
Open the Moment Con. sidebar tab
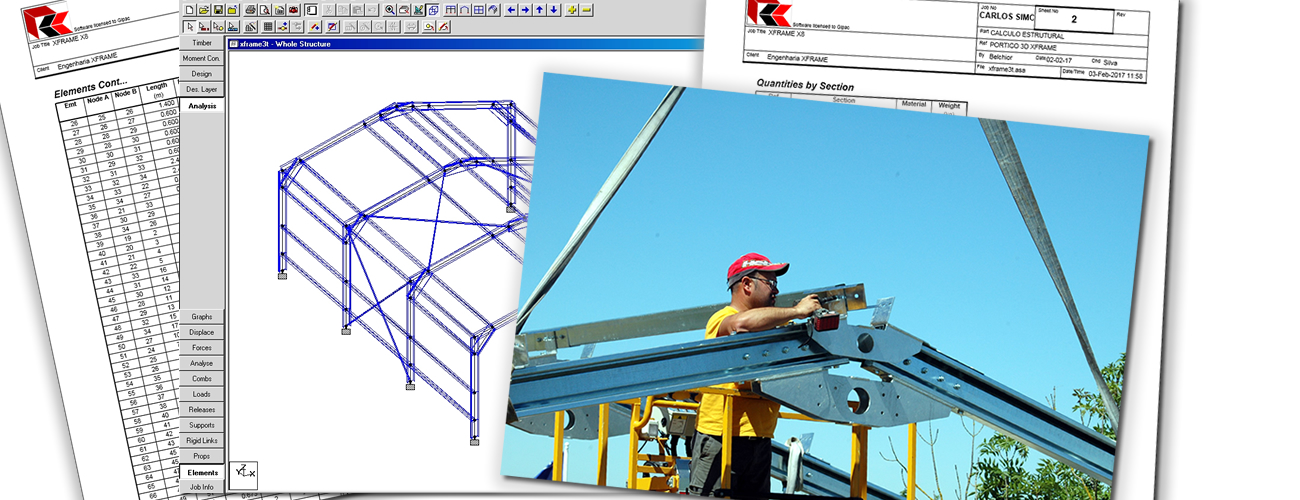tap(202, 59)
